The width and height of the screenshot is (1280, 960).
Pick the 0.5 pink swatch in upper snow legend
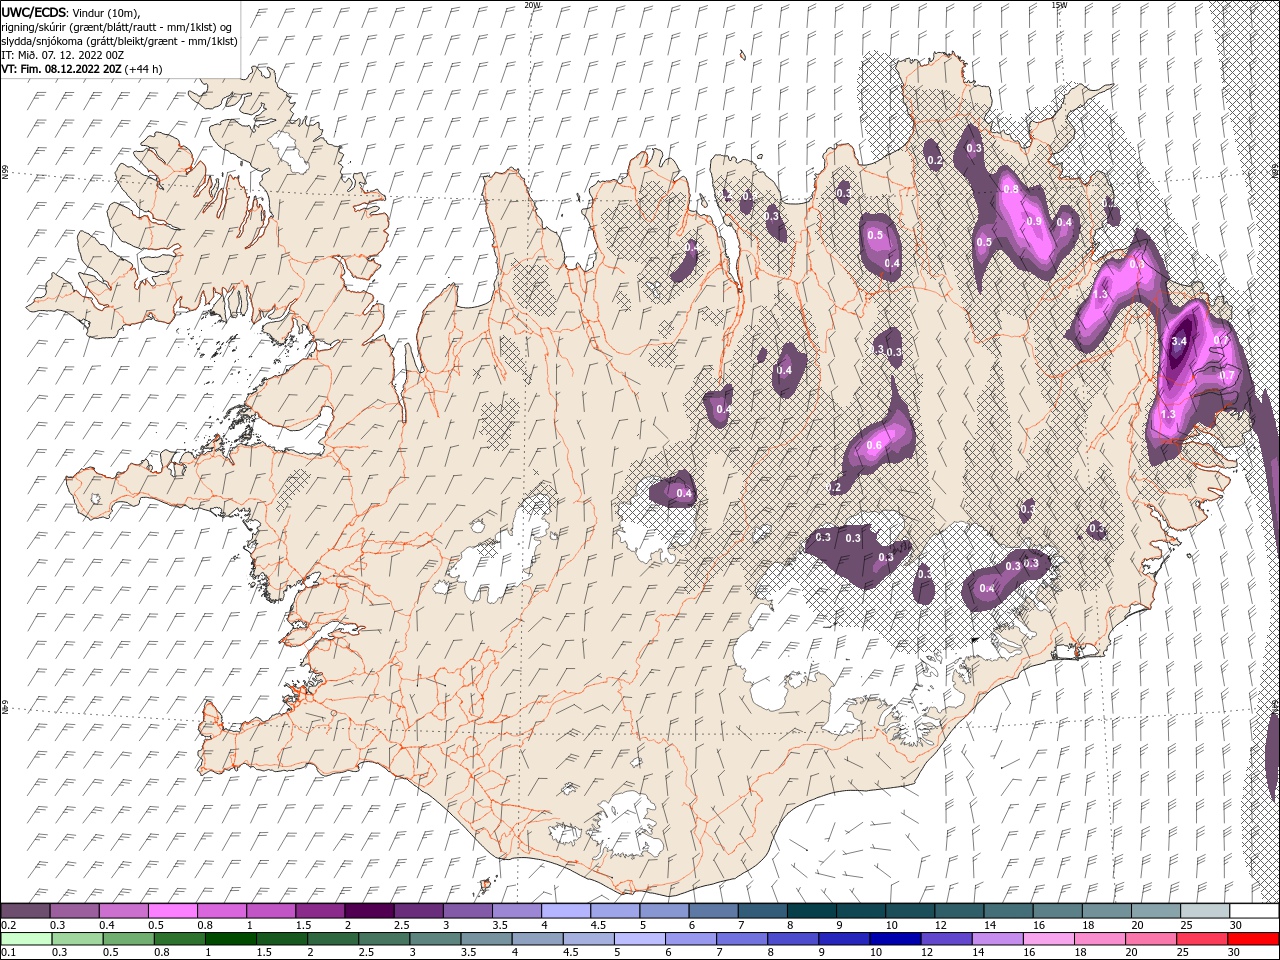(172, 911)
